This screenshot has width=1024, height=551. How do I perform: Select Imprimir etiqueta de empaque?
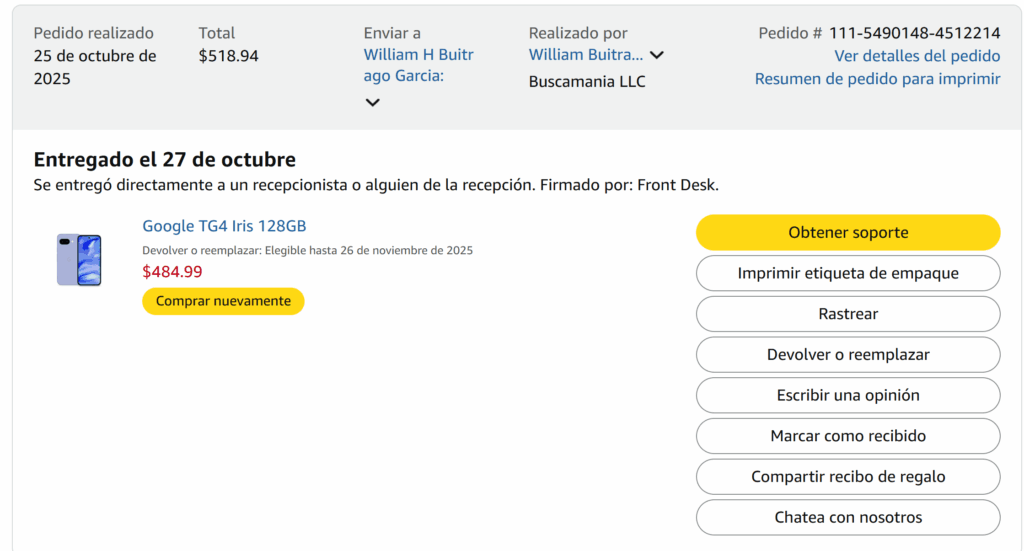(848, 273)
